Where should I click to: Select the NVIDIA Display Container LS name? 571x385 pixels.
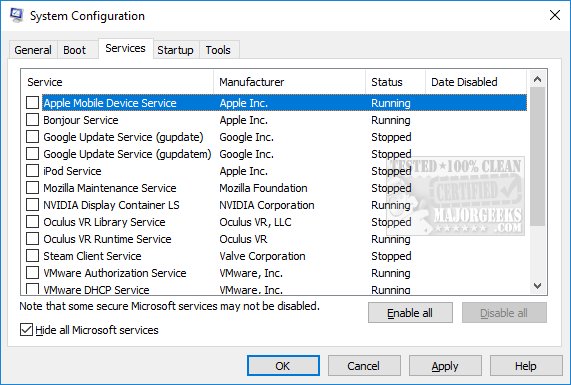click(111, 205)
